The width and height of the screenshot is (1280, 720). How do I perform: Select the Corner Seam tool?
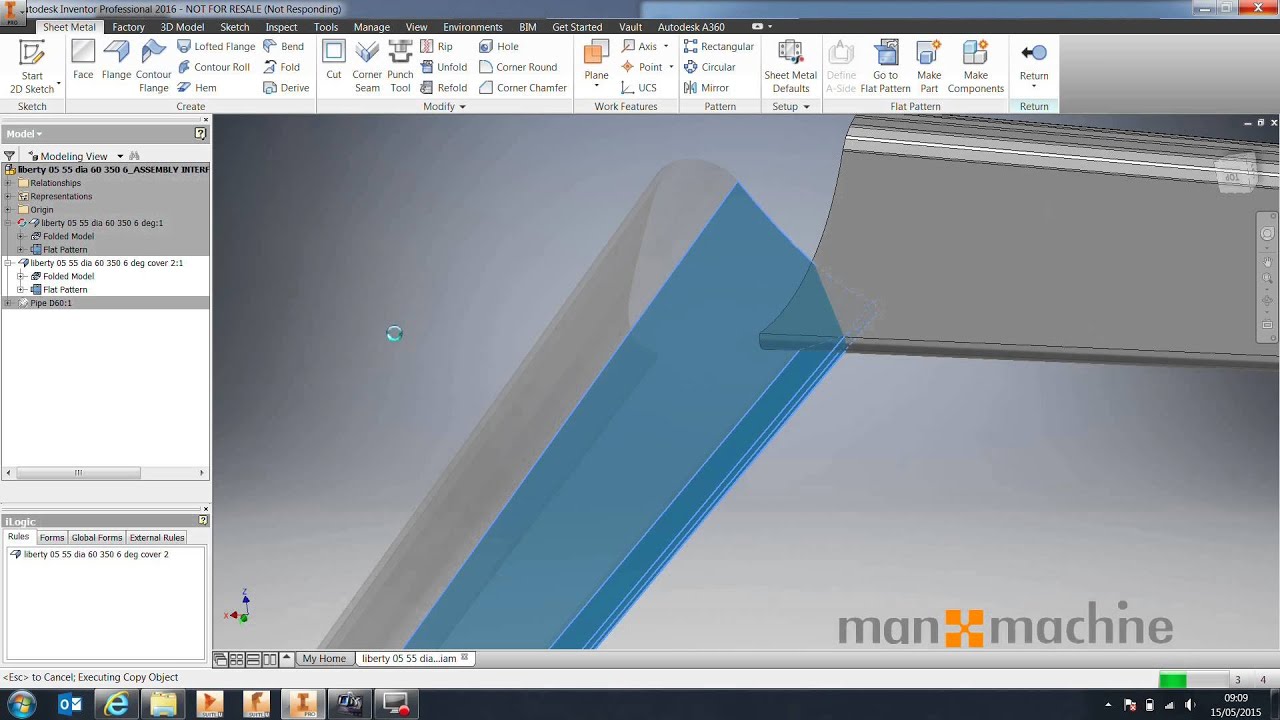(367, 67)
